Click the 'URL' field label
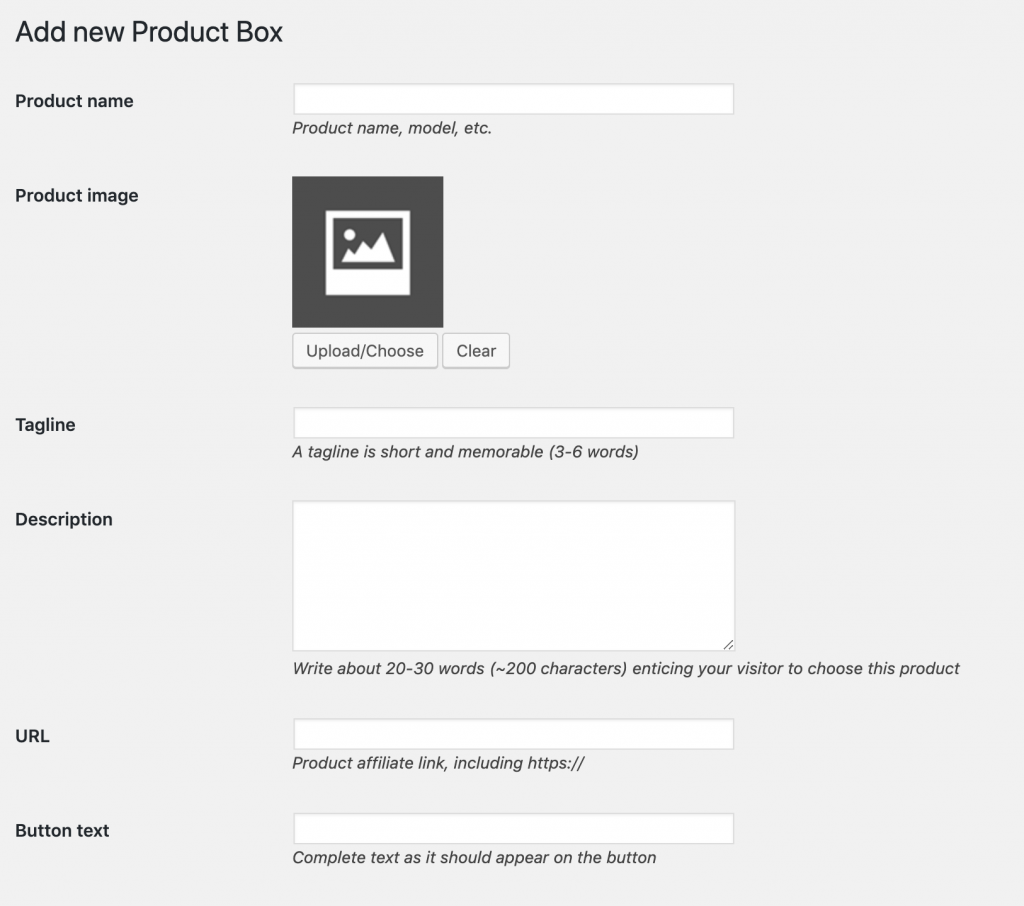The width and height of the screenshot is (1024, 906). 32,737
